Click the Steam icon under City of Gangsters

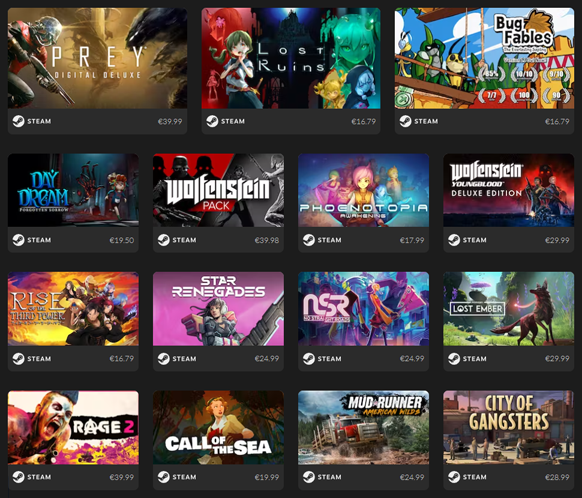454,477
